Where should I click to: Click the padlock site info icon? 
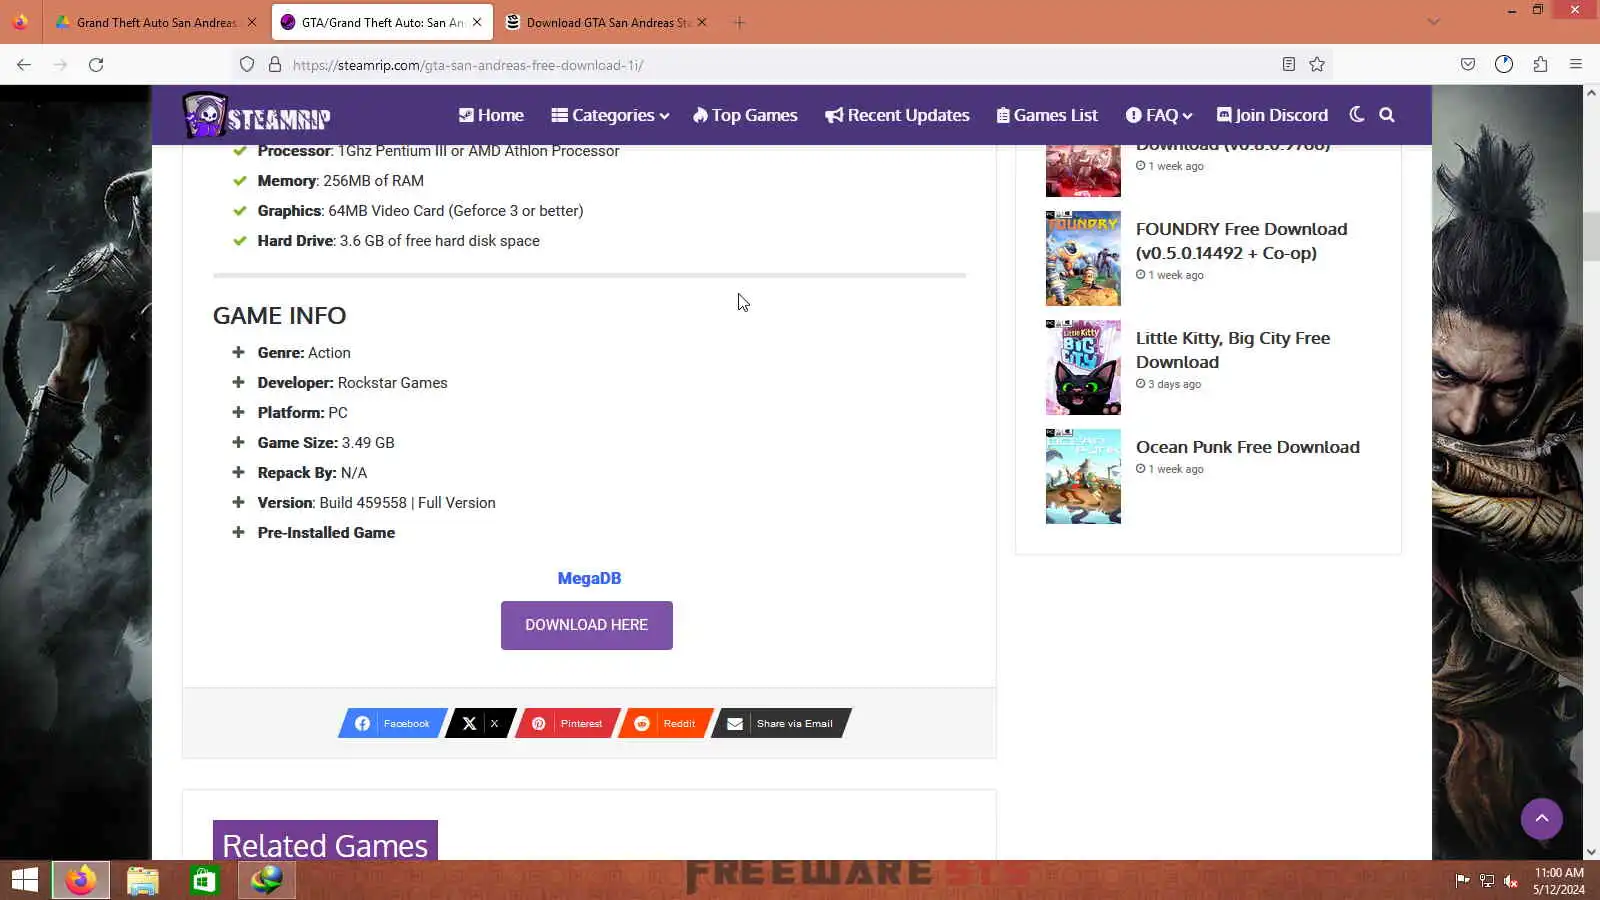(x=275, y=65)
